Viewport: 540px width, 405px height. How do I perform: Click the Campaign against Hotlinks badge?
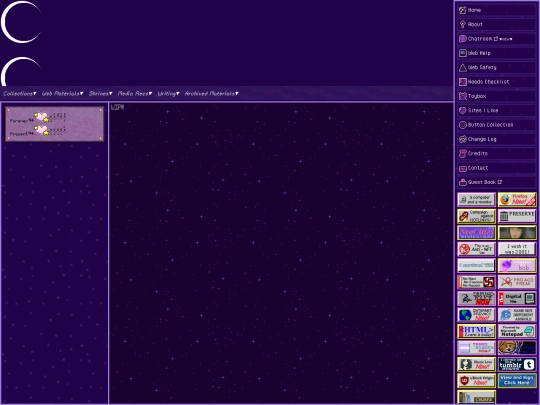point(477,216)
